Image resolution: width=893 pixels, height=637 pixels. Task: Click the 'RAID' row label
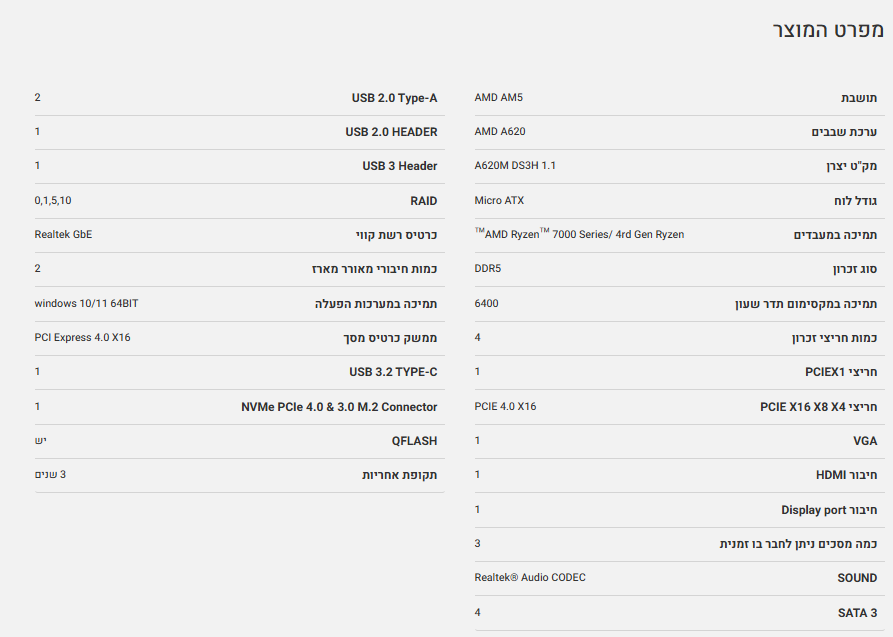pyautogui.click(x=423, y=201)
